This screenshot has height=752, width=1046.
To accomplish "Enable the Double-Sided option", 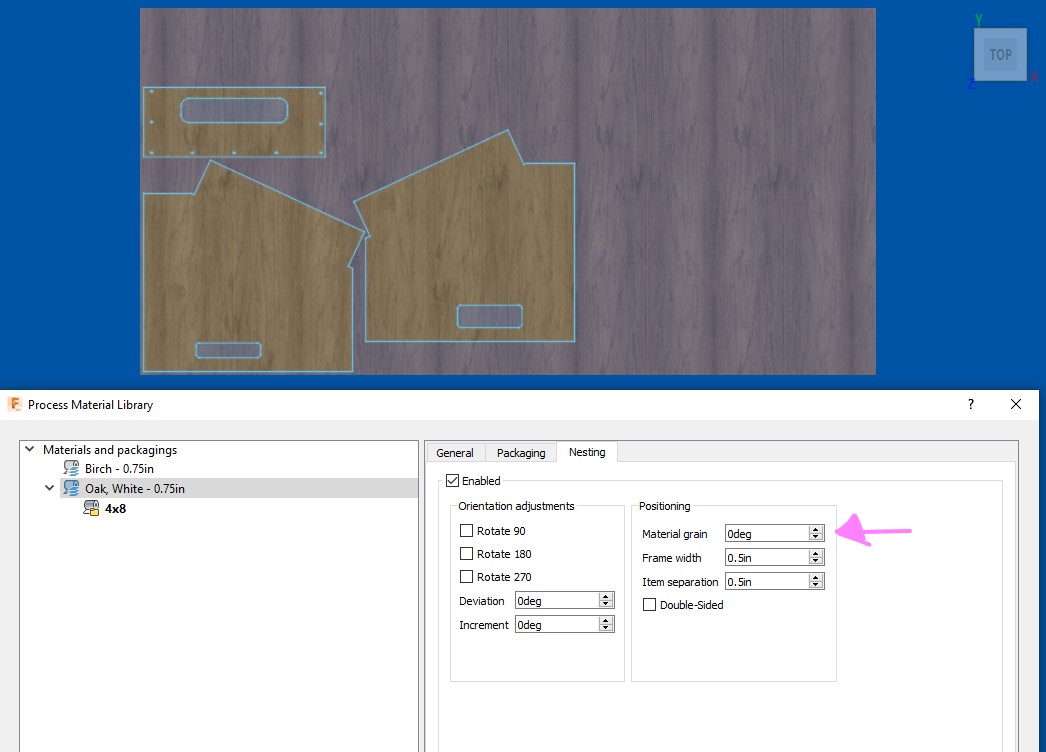I will coord(649,604).
